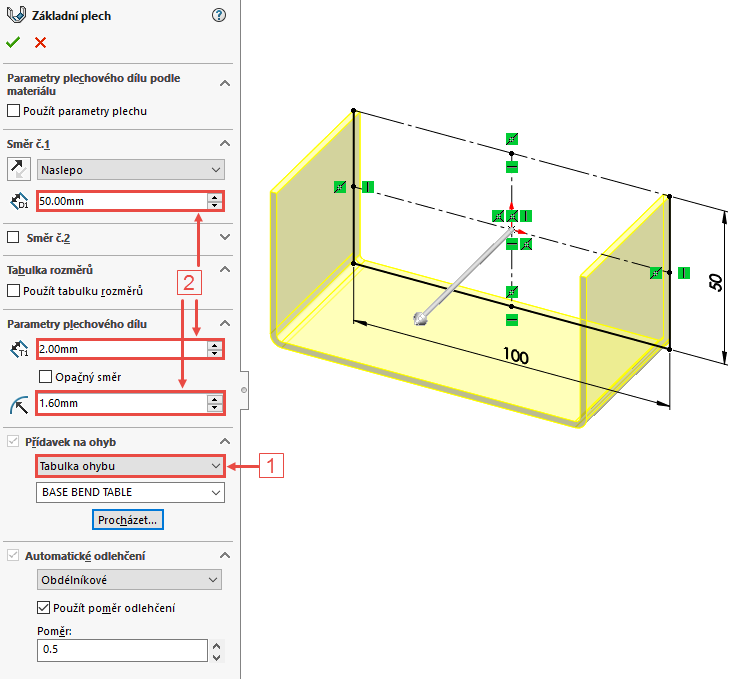Toggle Opačný směr checkbox
750x679 pixels.
pos(45,377)
